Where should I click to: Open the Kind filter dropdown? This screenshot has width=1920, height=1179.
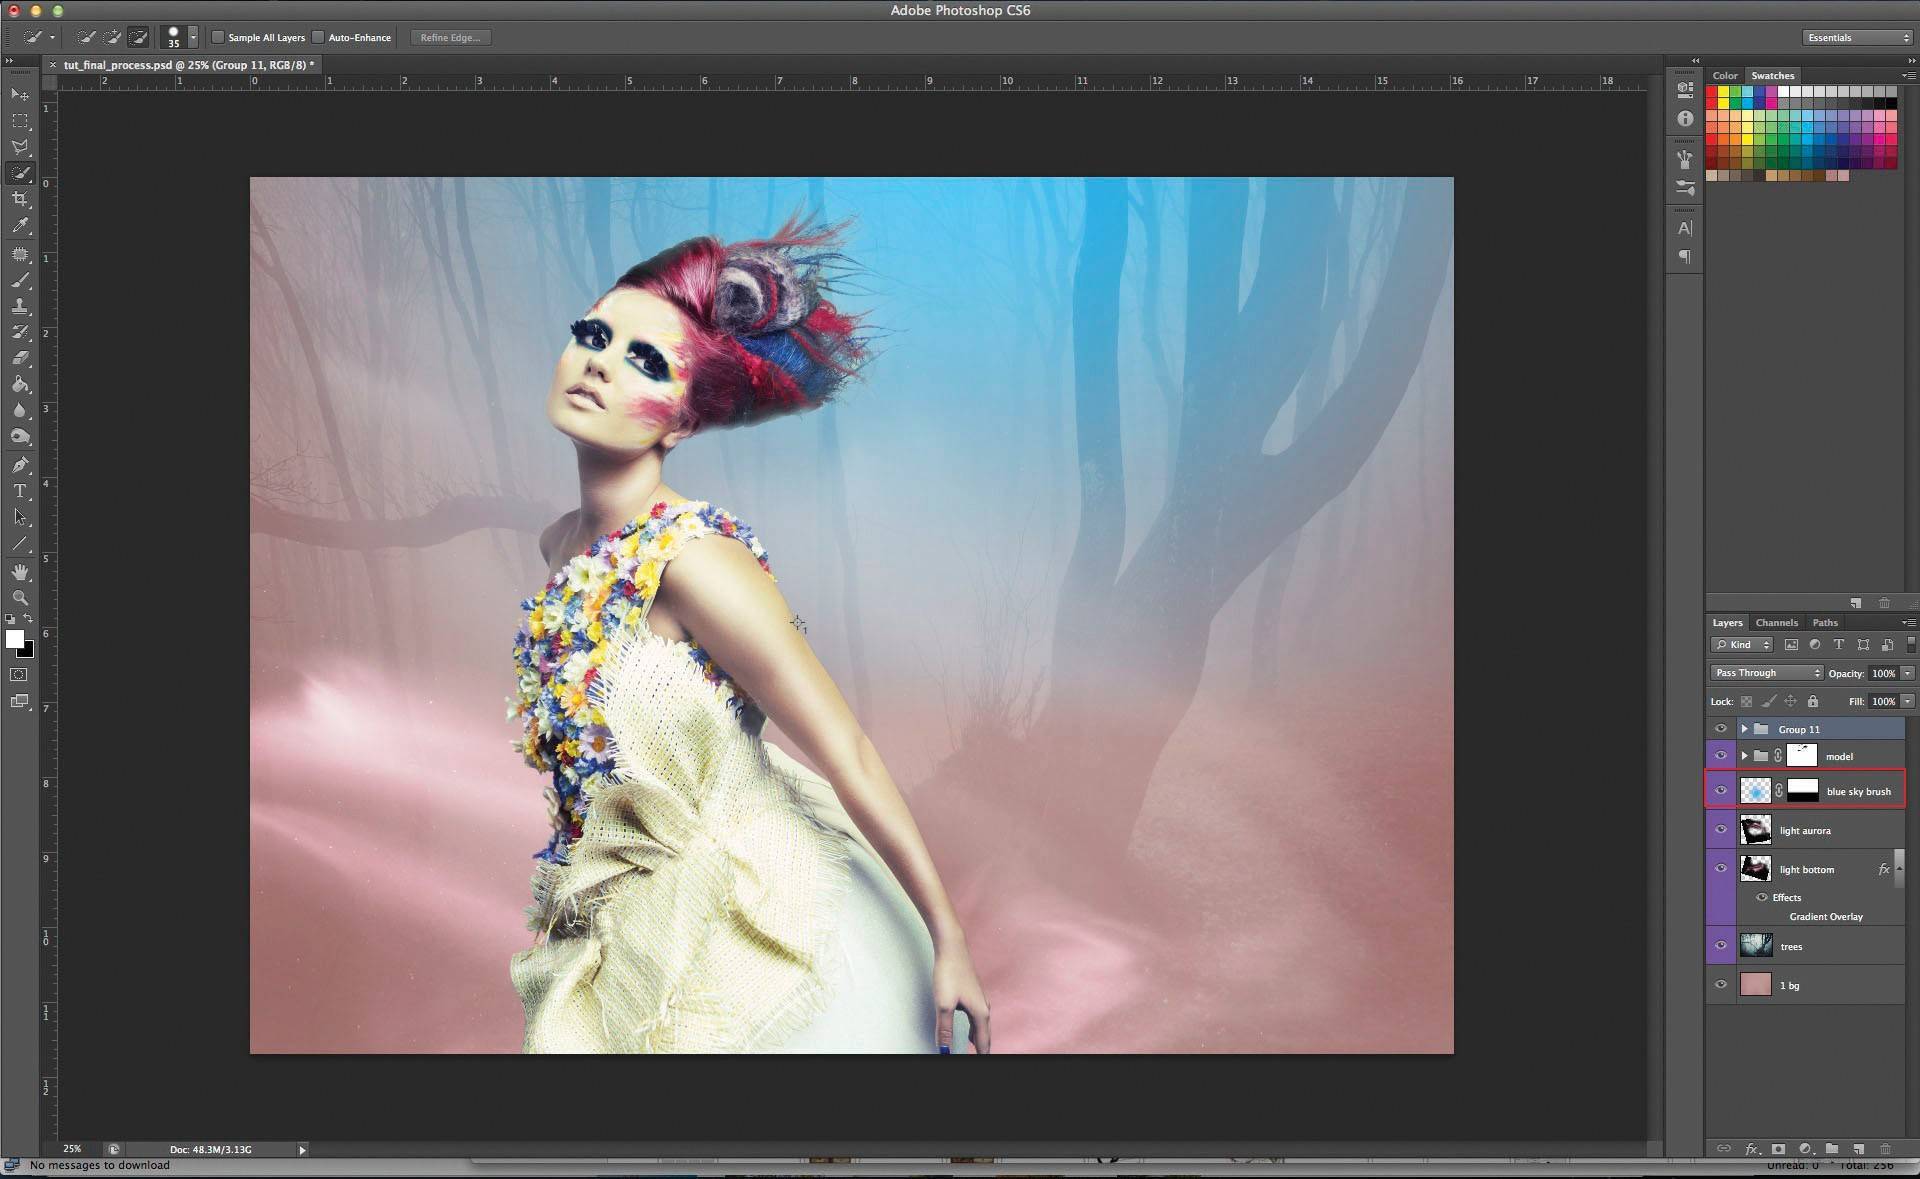(1743, 645)
